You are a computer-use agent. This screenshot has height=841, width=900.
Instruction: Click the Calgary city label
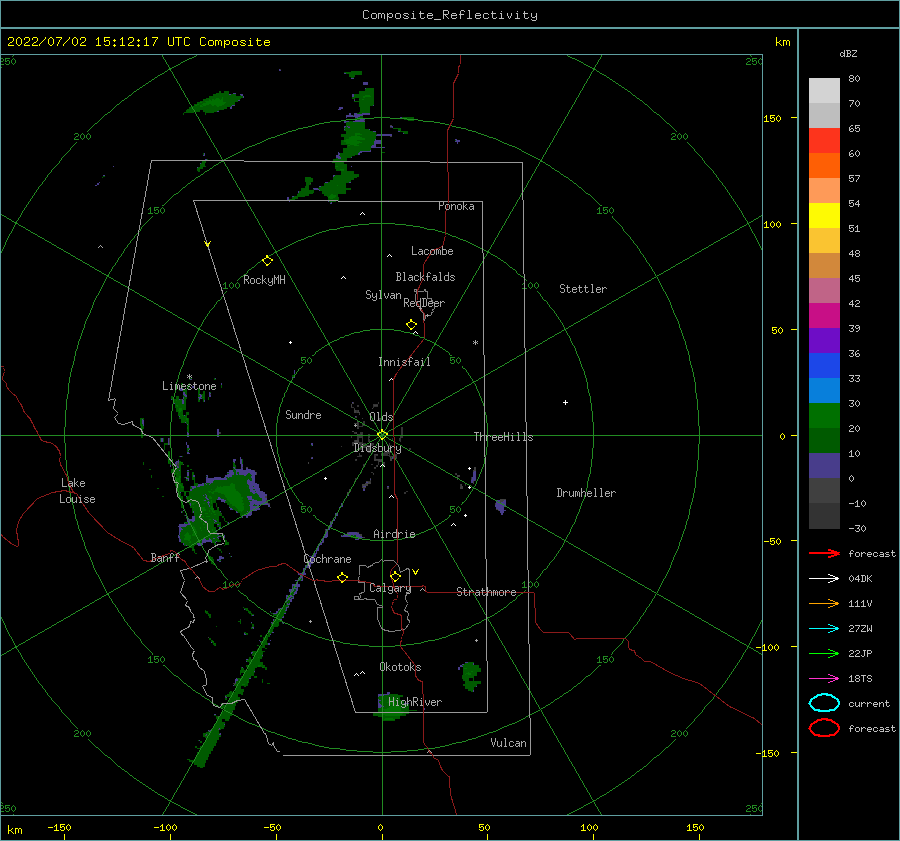click(390, 588)
